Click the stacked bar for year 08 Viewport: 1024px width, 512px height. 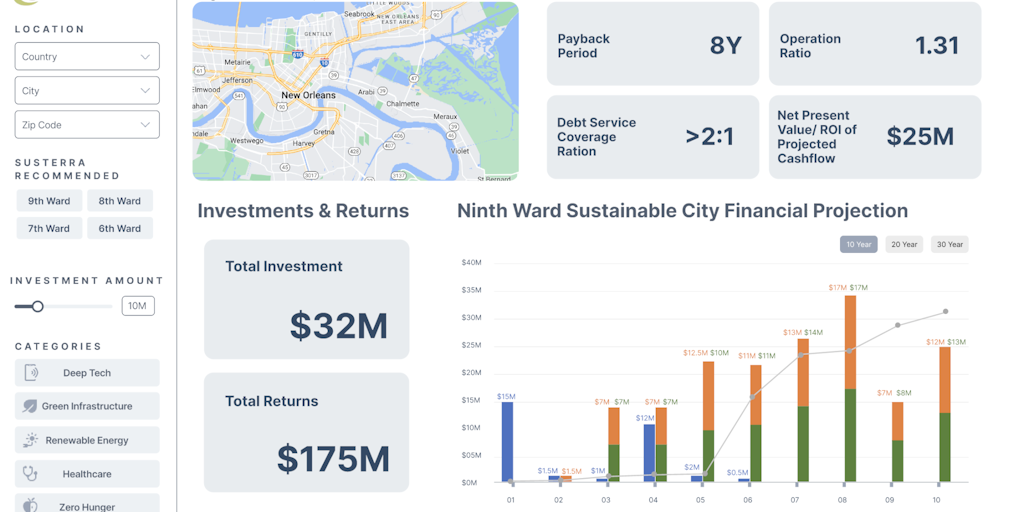click(x=850, y=389)
